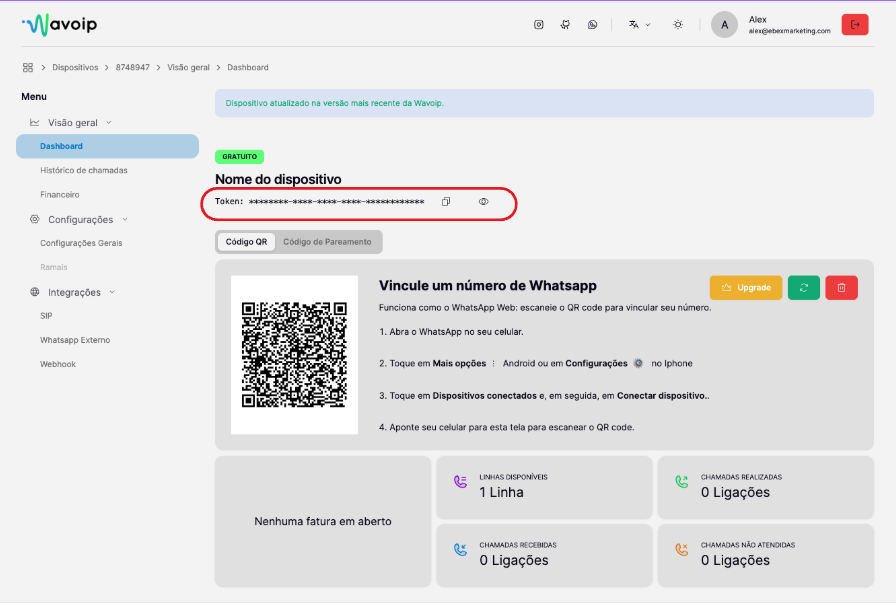The width and height of the screenshot is (896, 603).
Task: Click the Integrações globe icon
Action: coord(34,292)
